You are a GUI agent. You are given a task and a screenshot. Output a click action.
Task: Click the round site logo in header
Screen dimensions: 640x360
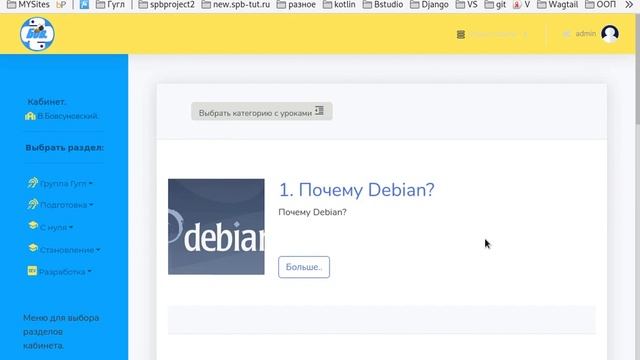[x=37, y=34]
